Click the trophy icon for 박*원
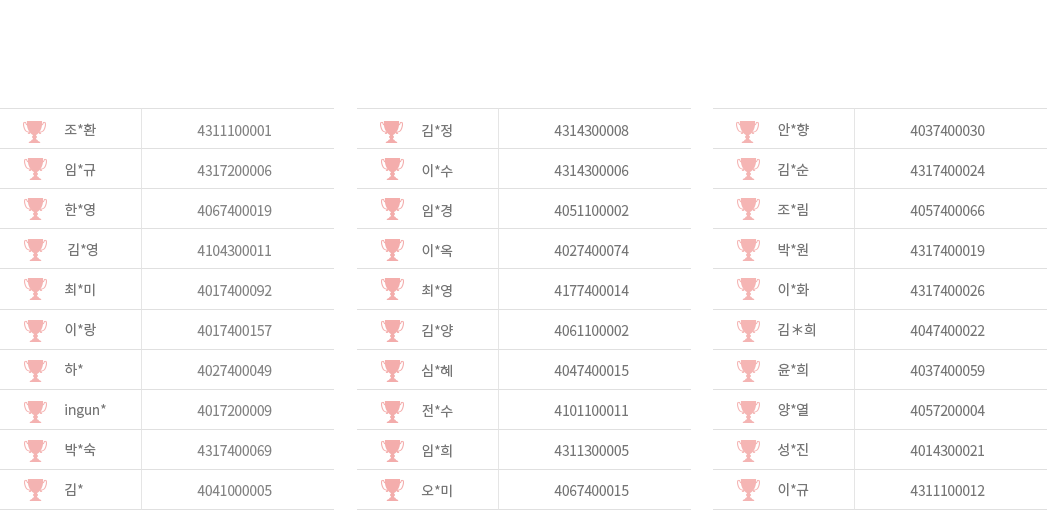The image size is (1048, 510). [x=748, y=250]
